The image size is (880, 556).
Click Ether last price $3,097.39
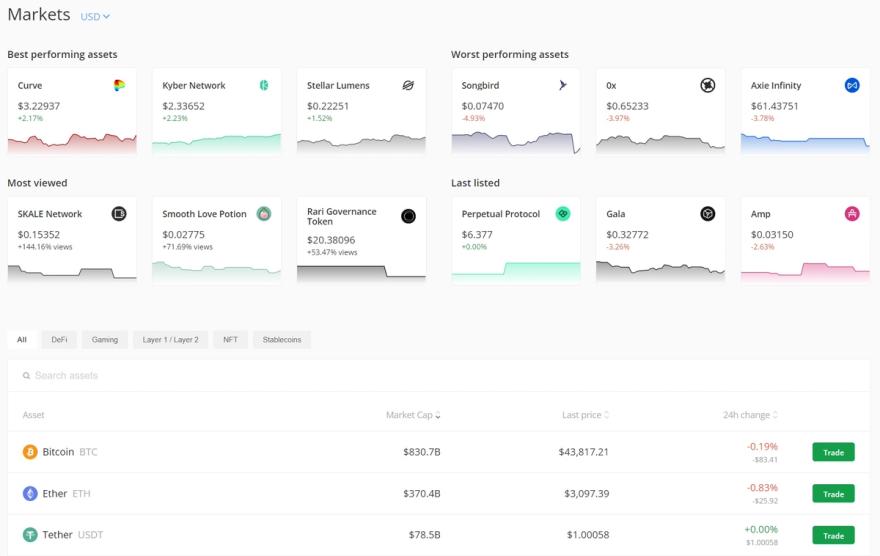point(586,493)
